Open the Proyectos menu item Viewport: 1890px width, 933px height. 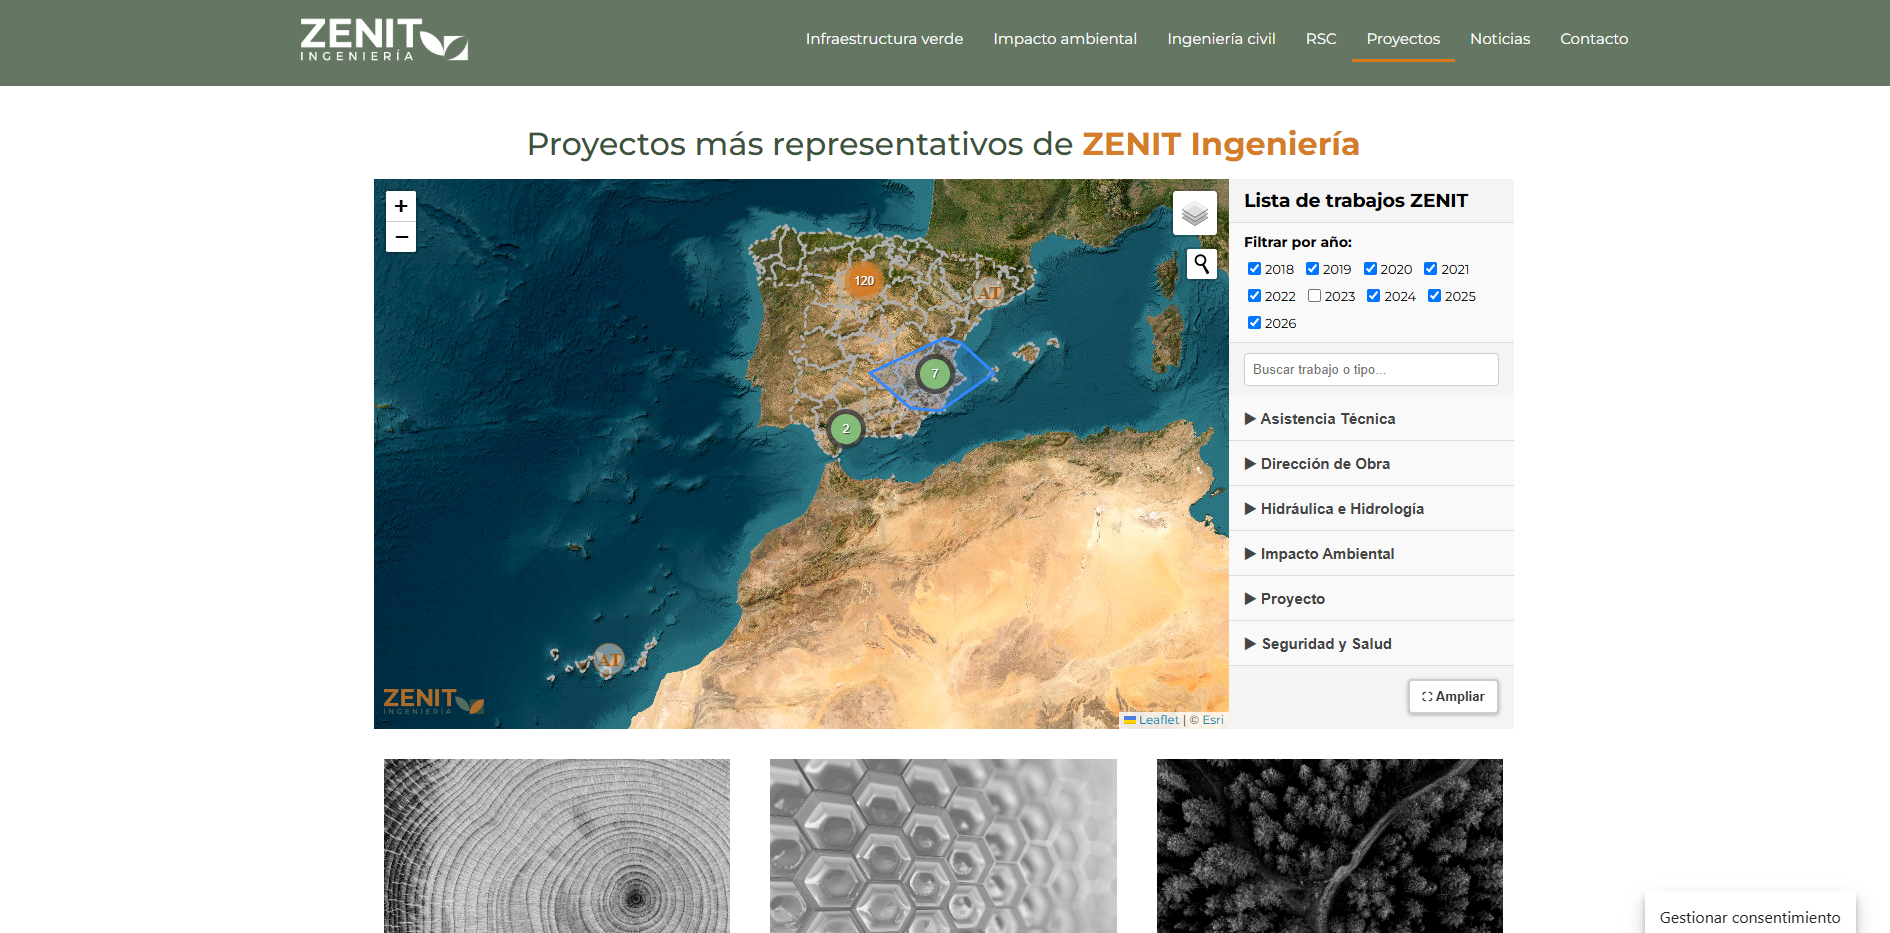pyautogui.click(x=1403, y=39)
